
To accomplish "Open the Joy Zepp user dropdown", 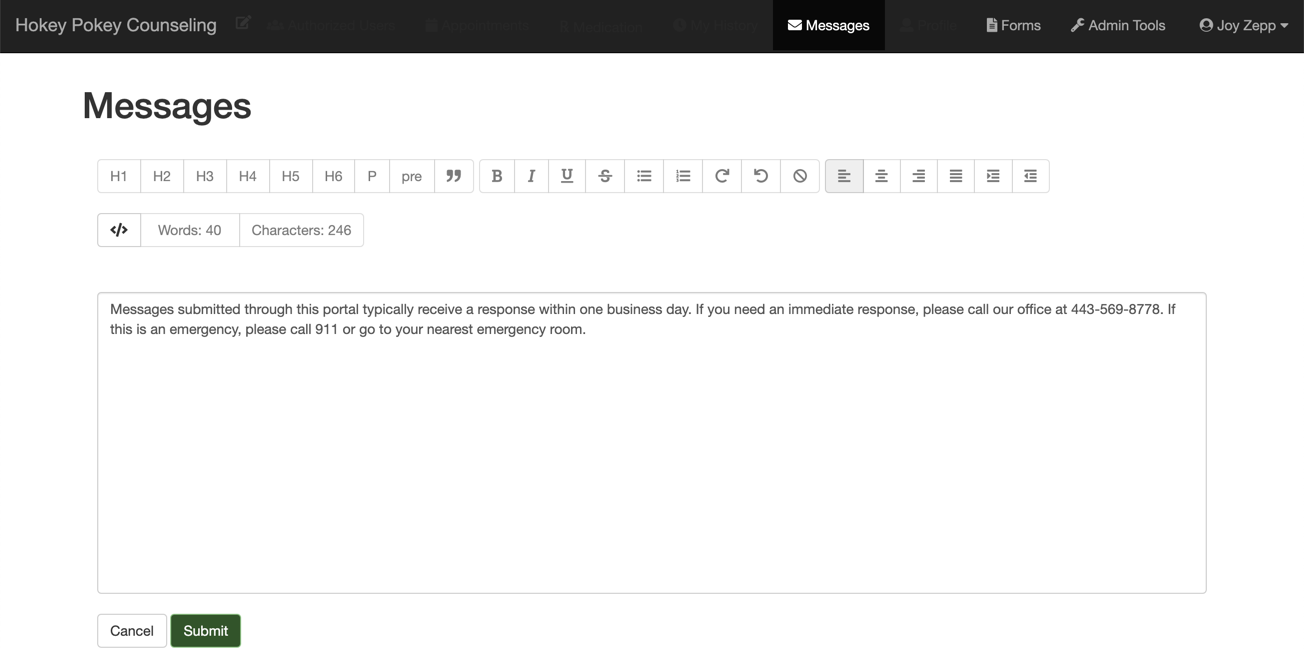I will coord(1243,25).
